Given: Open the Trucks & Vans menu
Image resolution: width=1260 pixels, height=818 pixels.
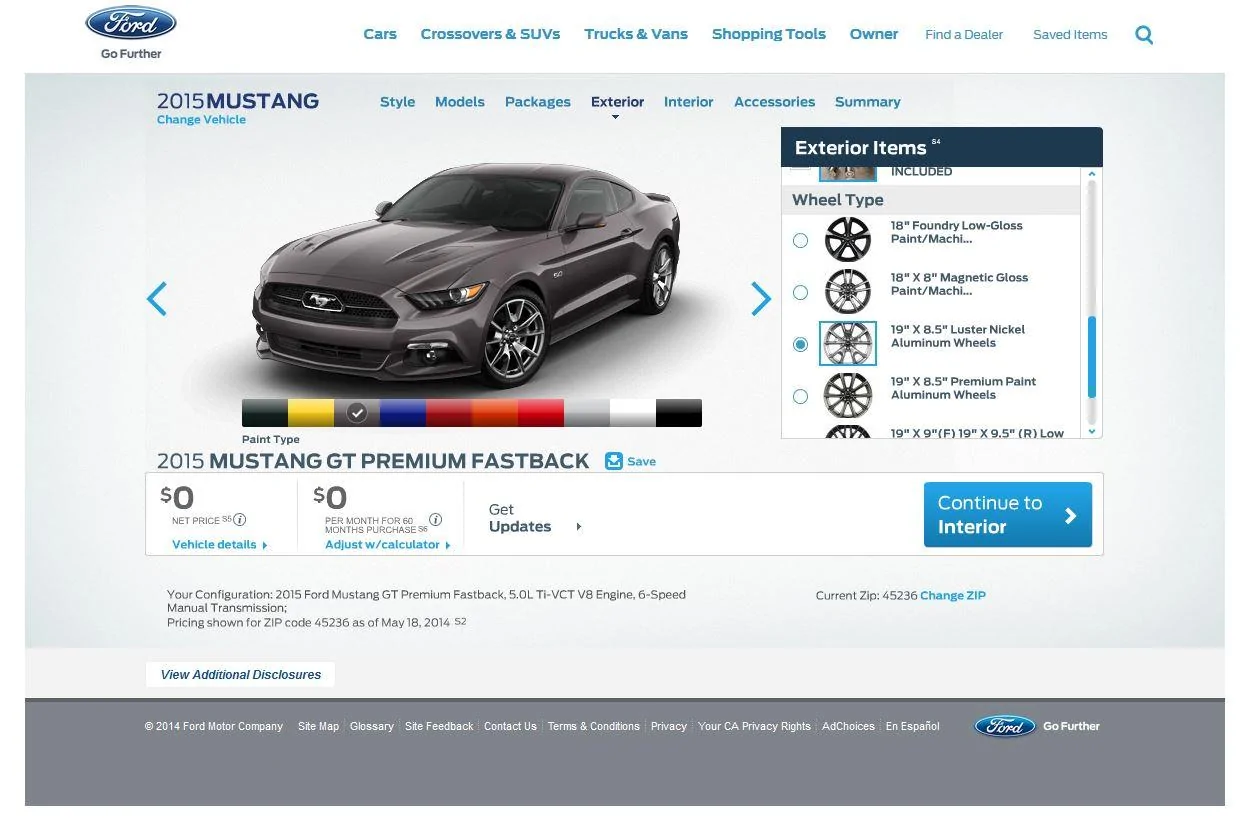Looking at the screenshot, I should 636,34.
